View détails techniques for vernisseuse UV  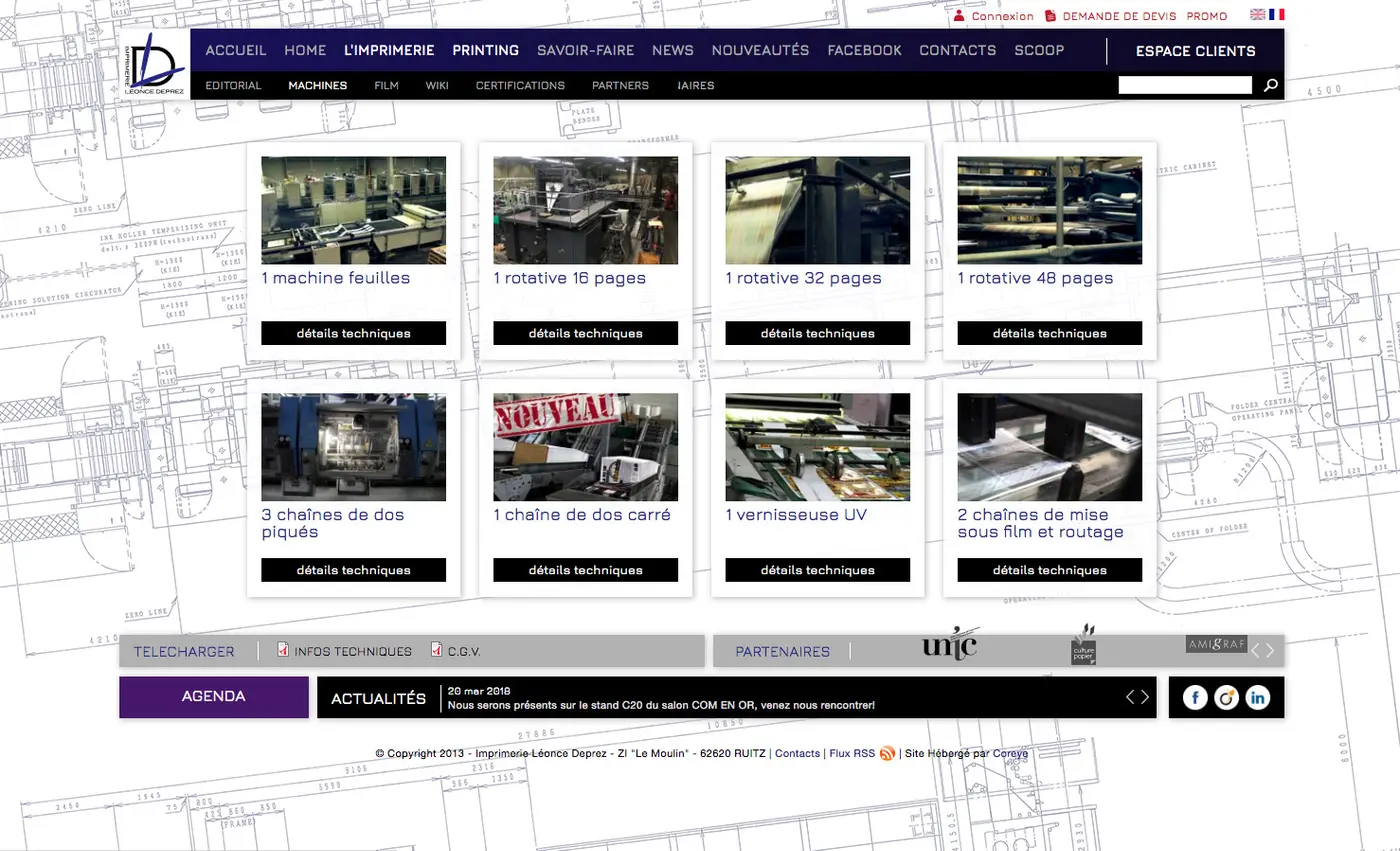tap(818, 570)
